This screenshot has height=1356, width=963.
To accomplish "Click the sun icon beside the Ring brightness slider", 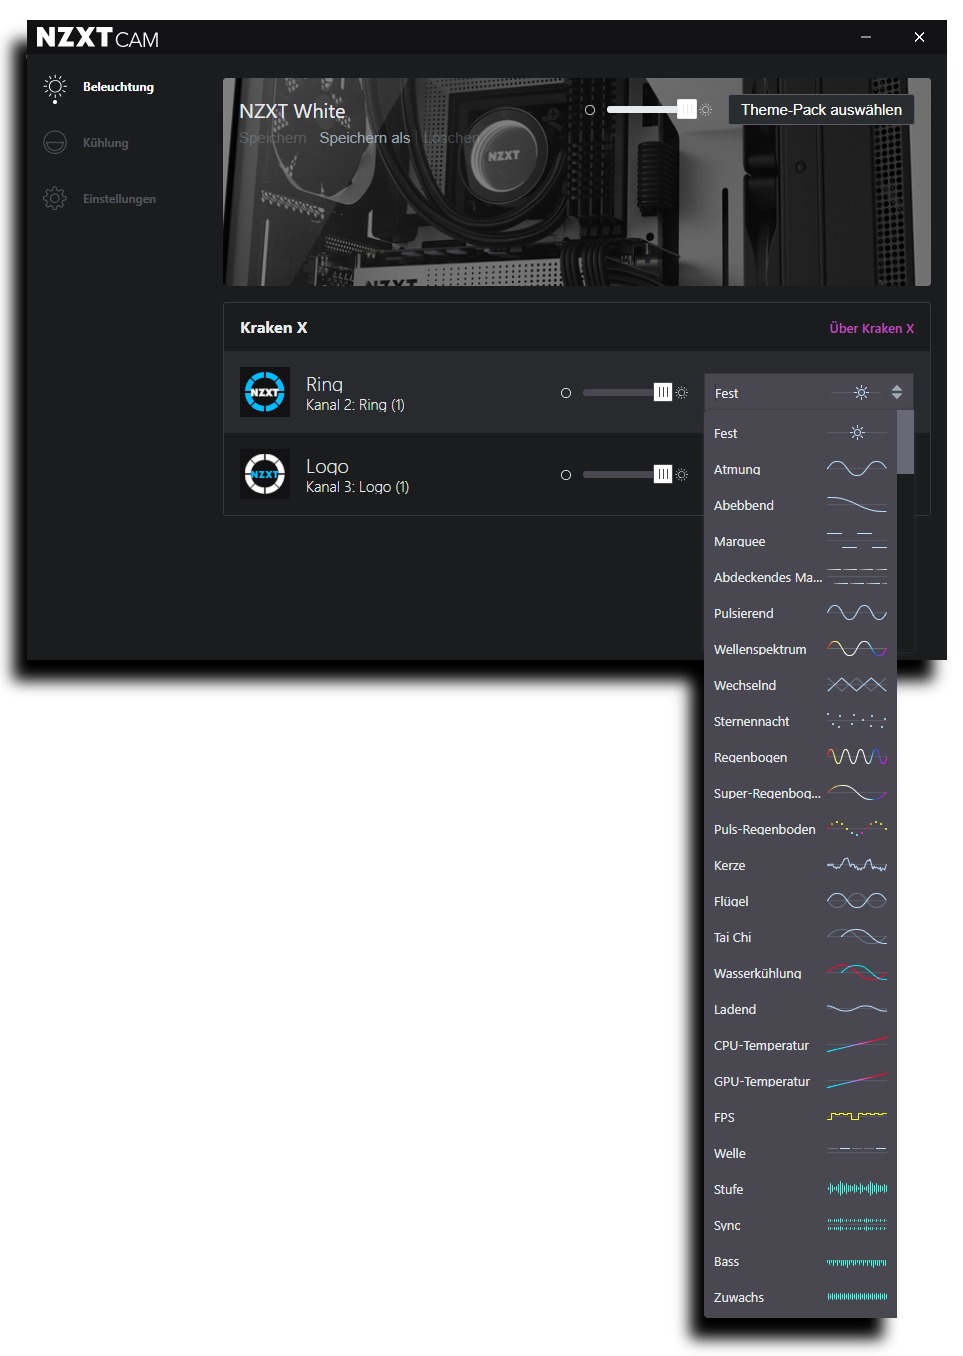I will click(682, 392).
